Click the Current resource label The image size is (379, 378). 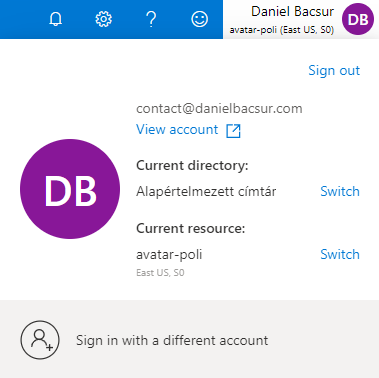pyautogui.click(x=191, y=229)
